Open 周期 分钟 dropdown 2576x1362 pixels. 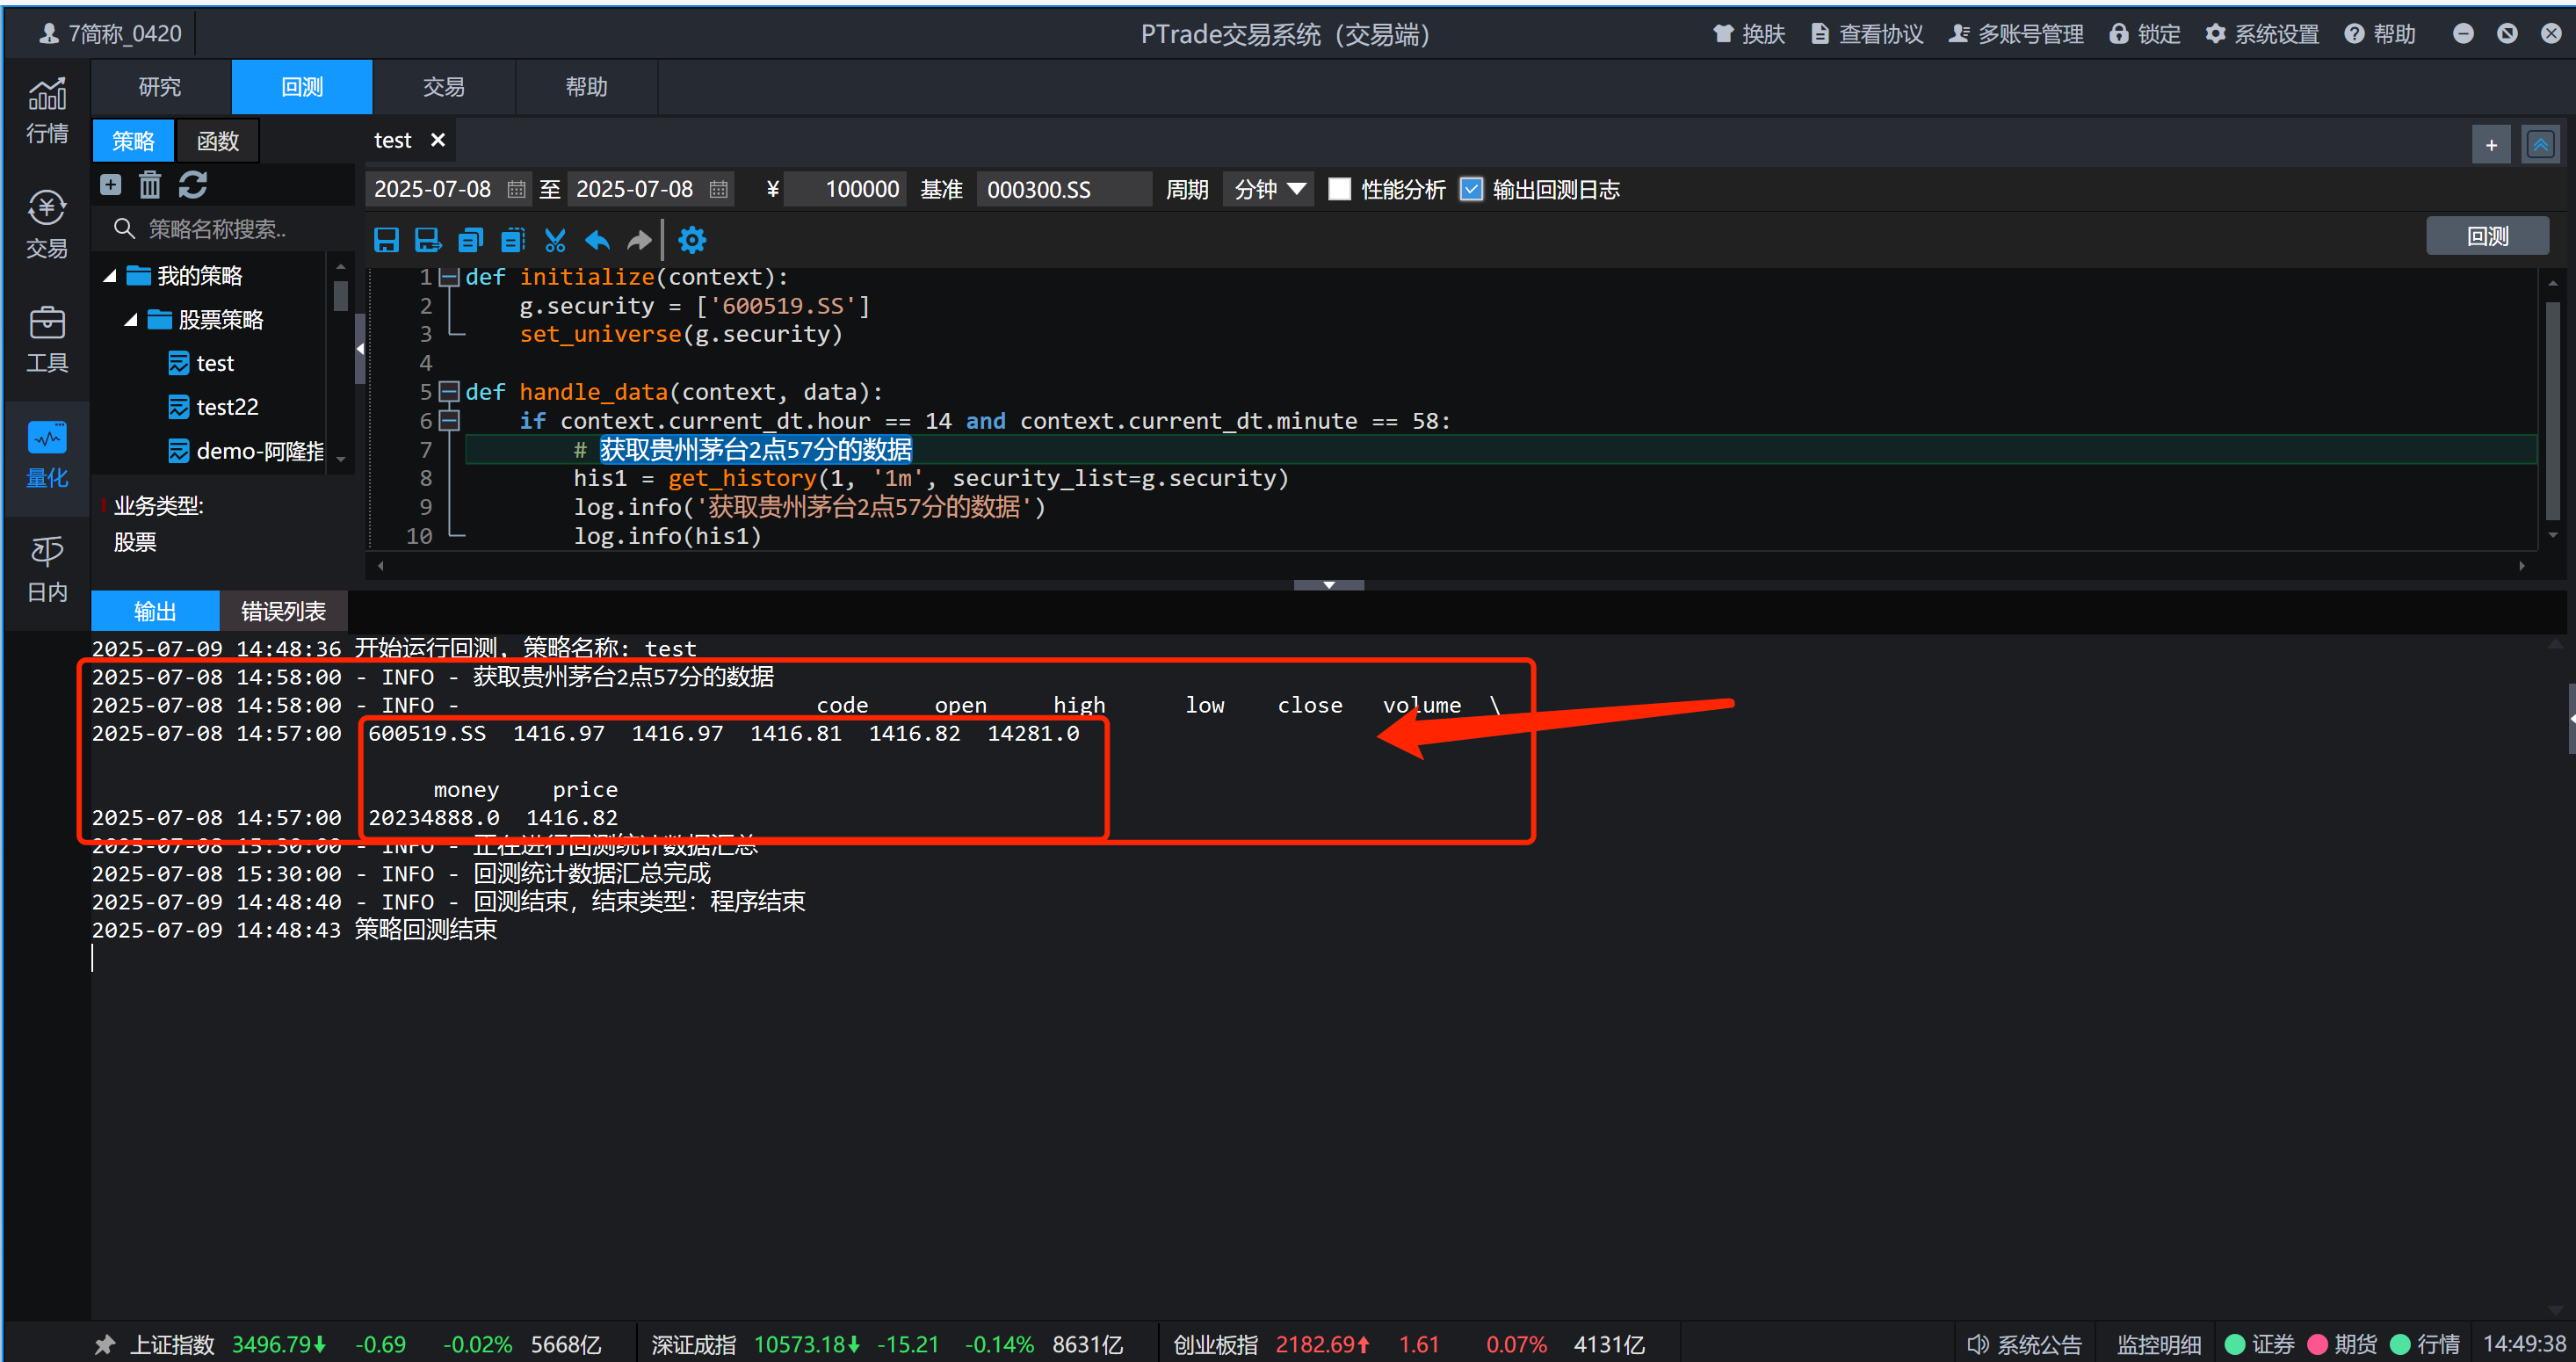(x=1268, y=189)
